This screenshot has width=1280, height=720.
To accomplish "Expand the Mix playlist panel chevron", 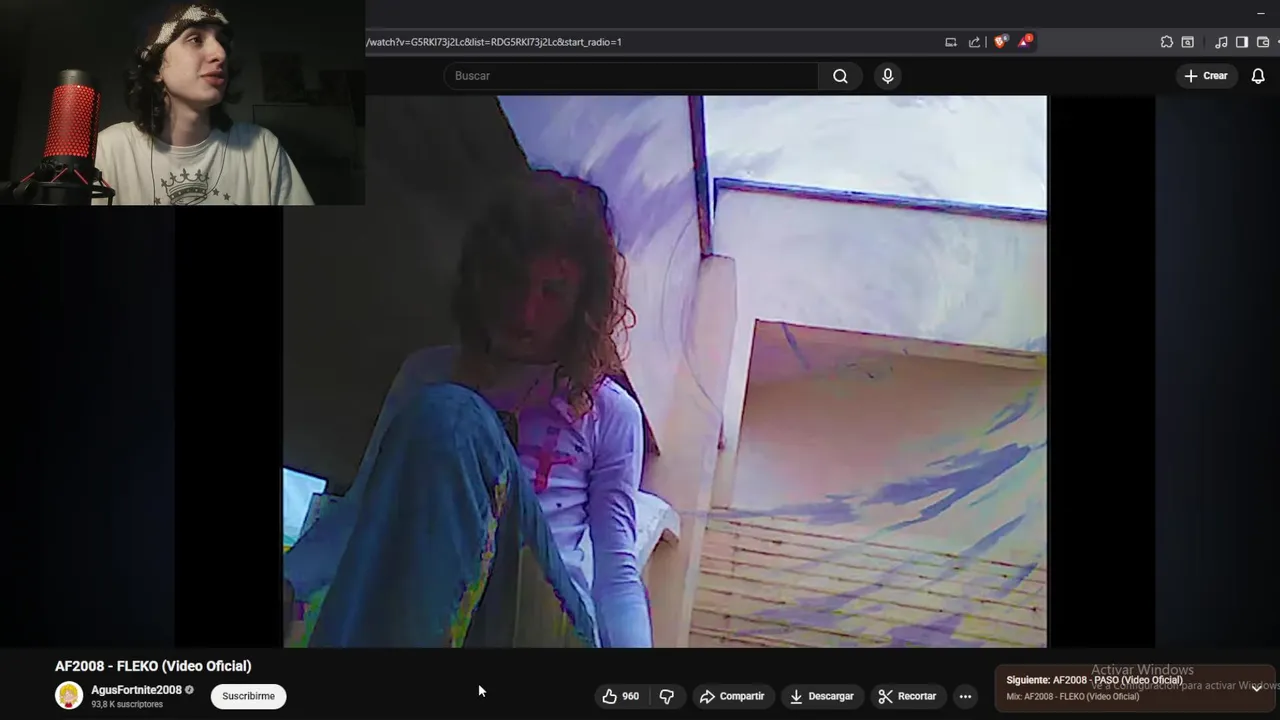I will click(1257, 687).
